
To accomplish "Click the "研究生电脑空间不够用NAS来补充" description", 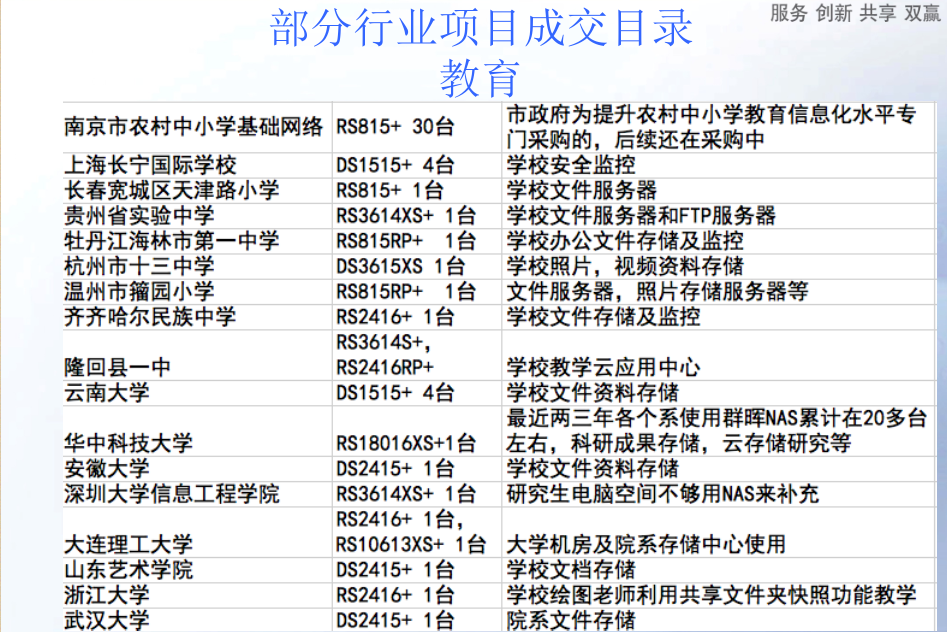I will pos(663,494).
